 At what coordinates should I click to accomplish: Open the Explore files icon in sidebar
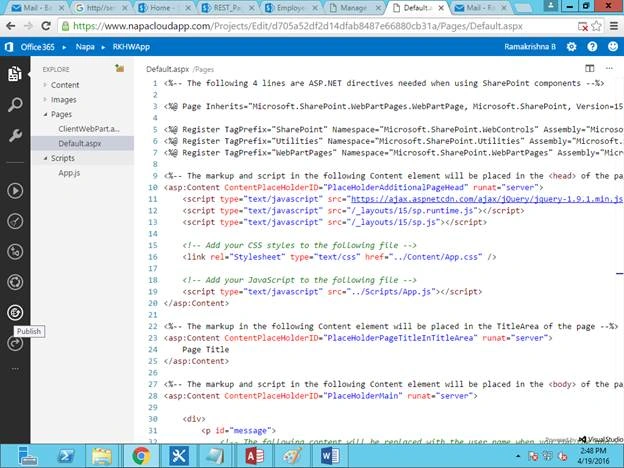pos(15,74)
